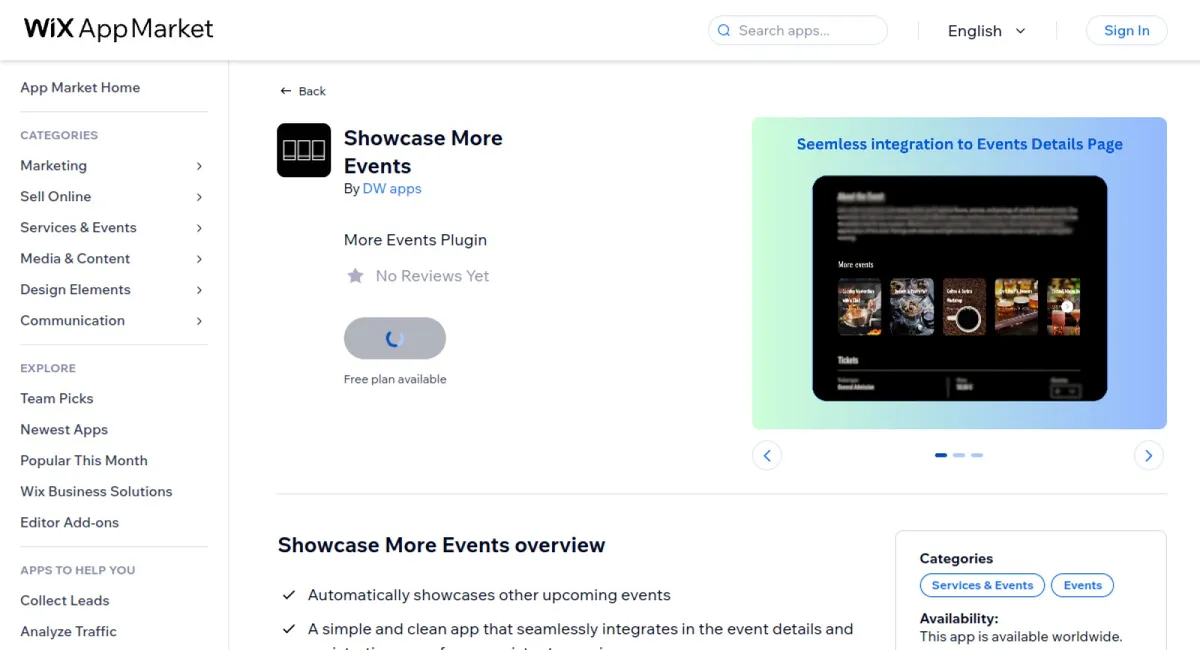
Task: Open Analyze Traffic section
Action: pos(68,632)
